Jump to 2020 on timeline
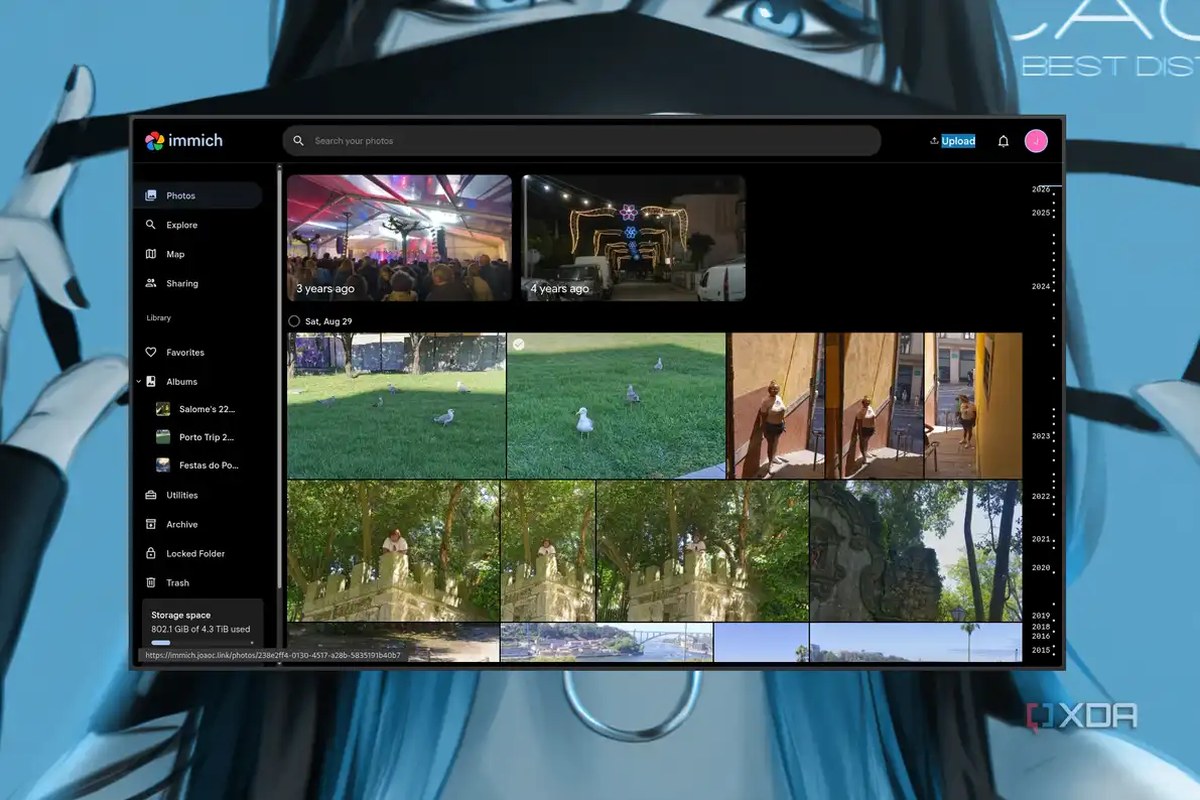The height and width of the screenshot is (800, 1200). pyautogui.click(x=1041, y=568)
